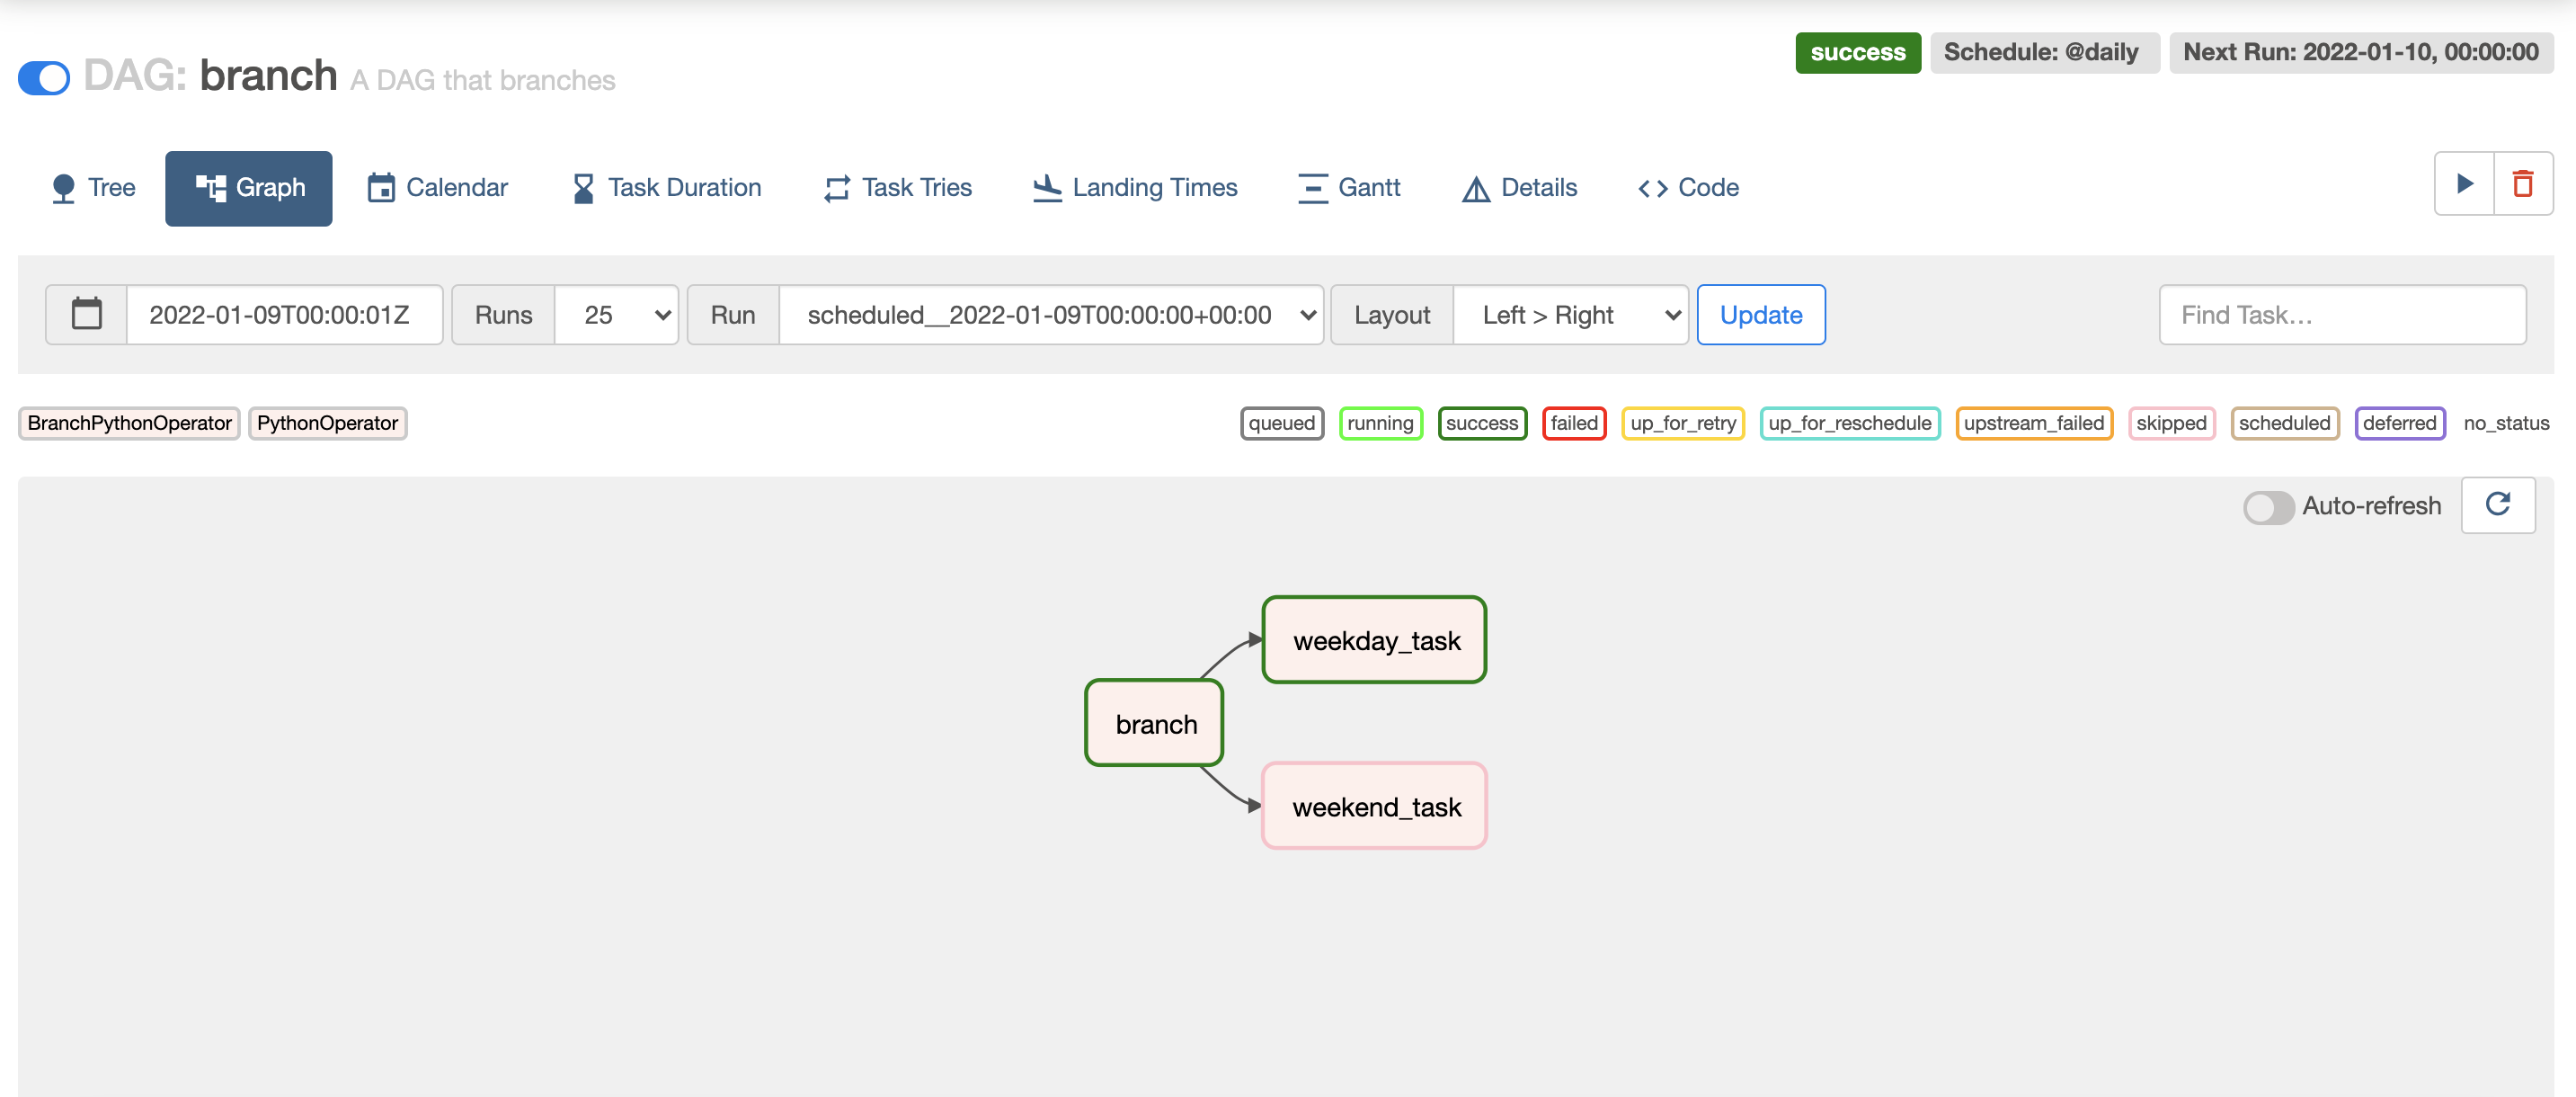Click the red delete DAG trash icon

tap(2522, 184)
